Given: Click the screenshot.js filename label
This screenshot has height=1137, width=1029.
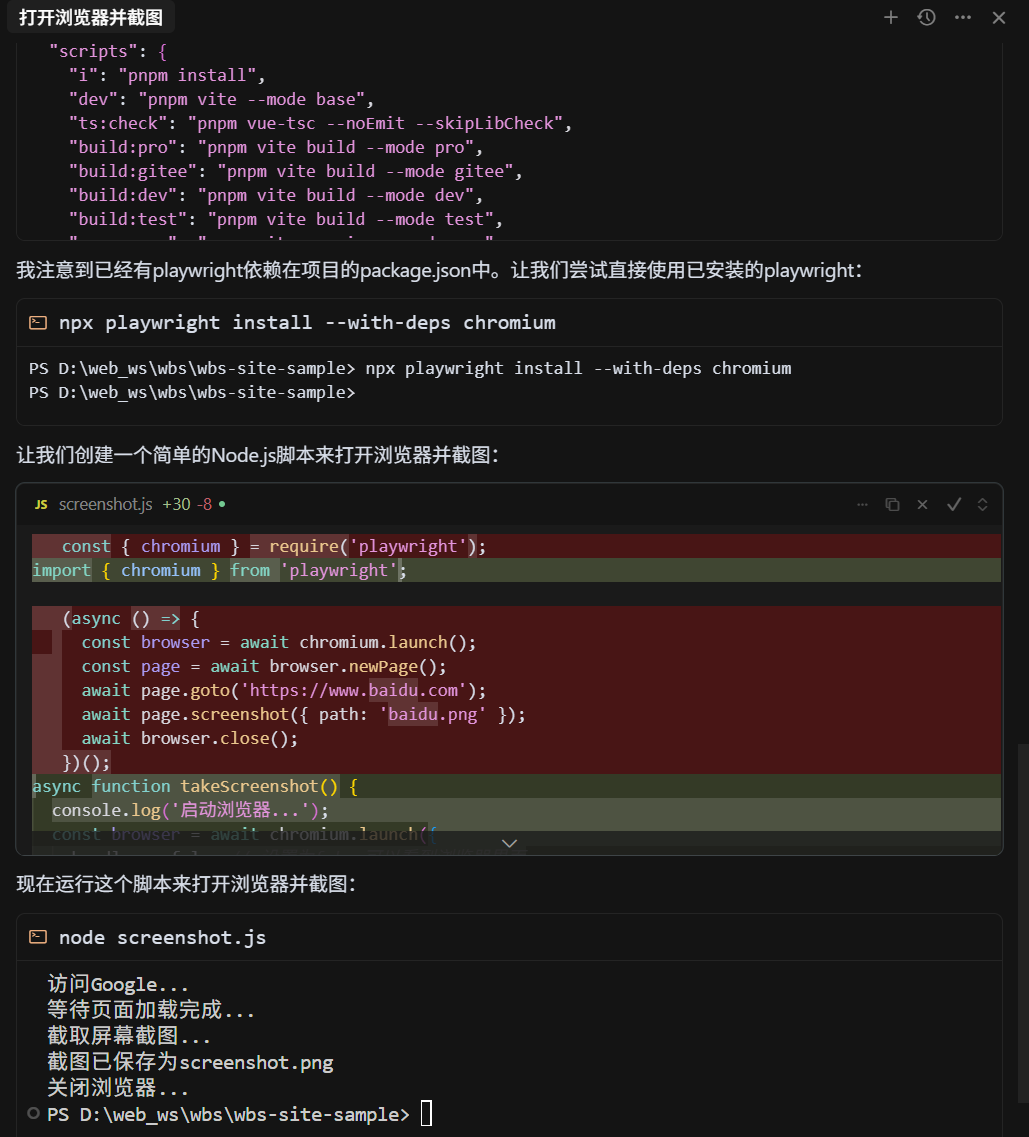Looking at the screenshot, I should click(x=105, y=504).
